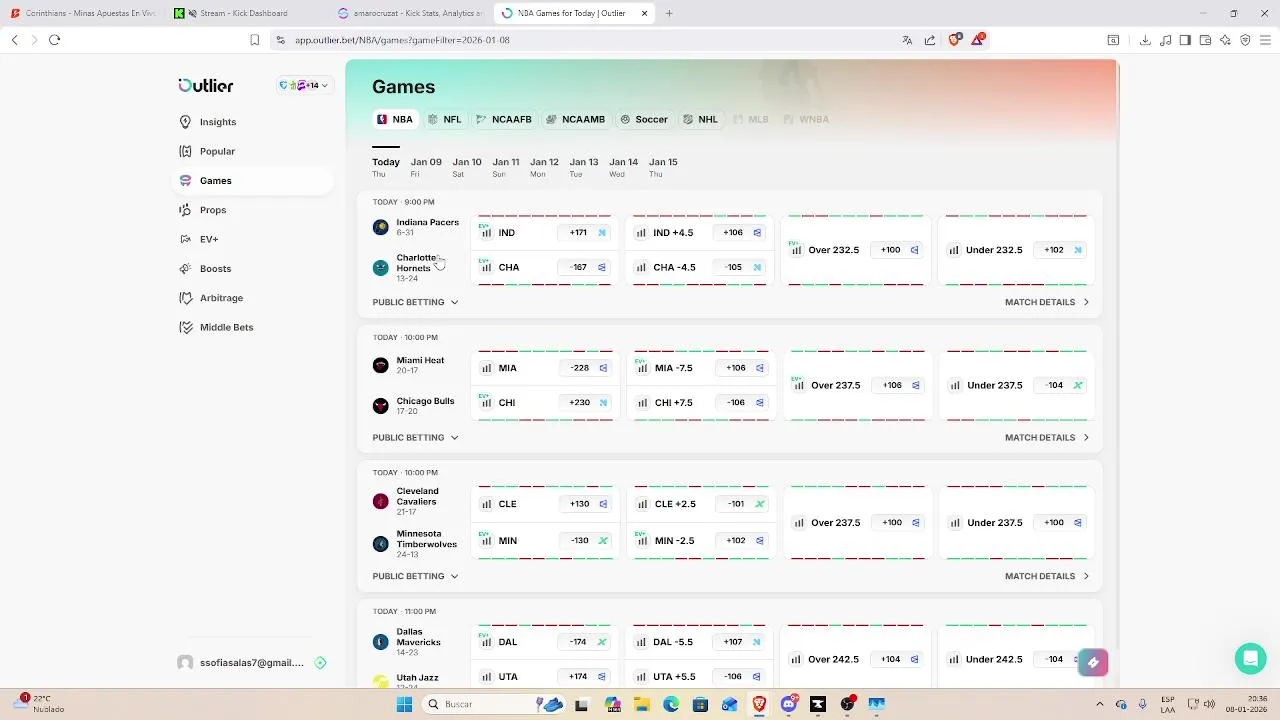The width and height of the screenshot is (1280, 720).
Task: Open the Boosts sidebar icon
Action: [185, 269]
